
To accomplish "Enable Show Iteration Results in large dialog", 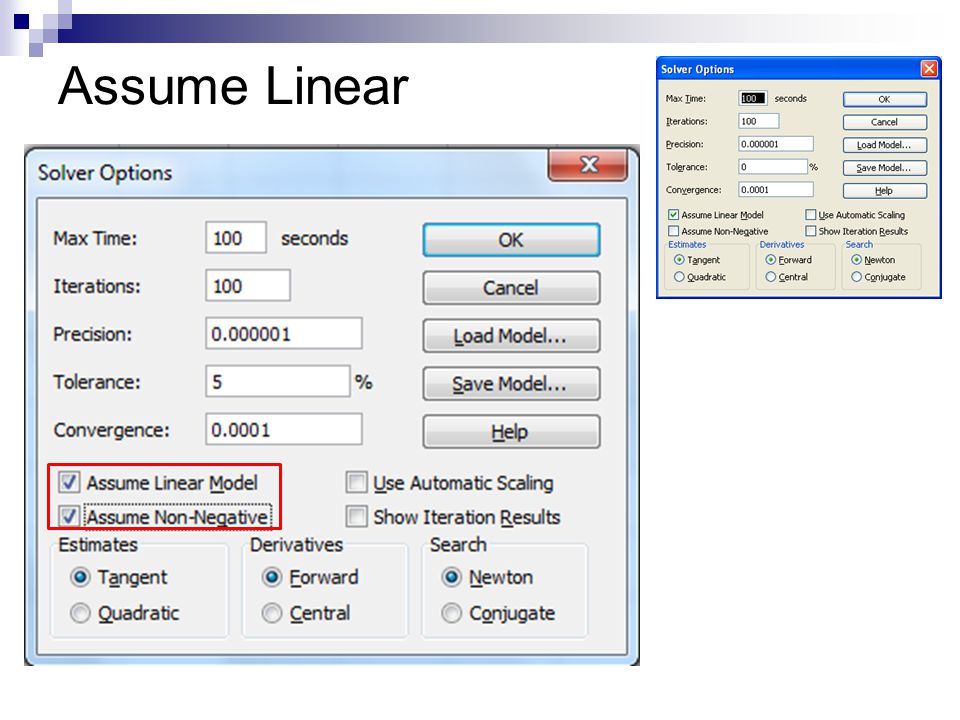I will pyautogui.click(x=356, y=516).
